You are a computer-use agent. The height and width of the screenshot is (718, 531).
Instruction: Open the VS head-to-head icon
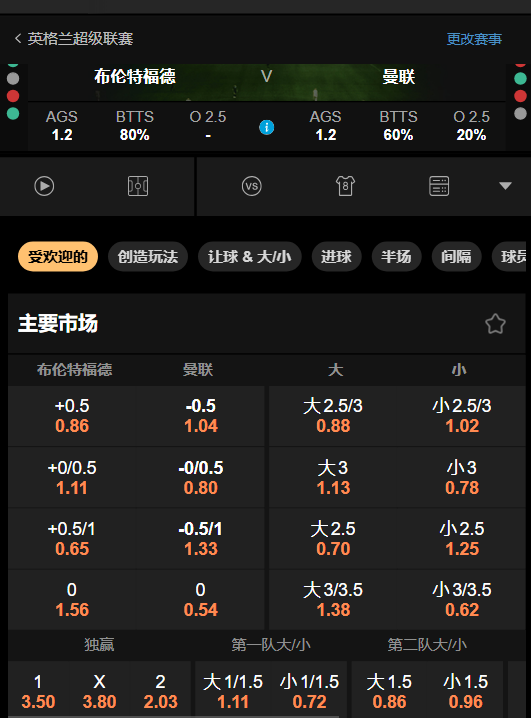252,186
